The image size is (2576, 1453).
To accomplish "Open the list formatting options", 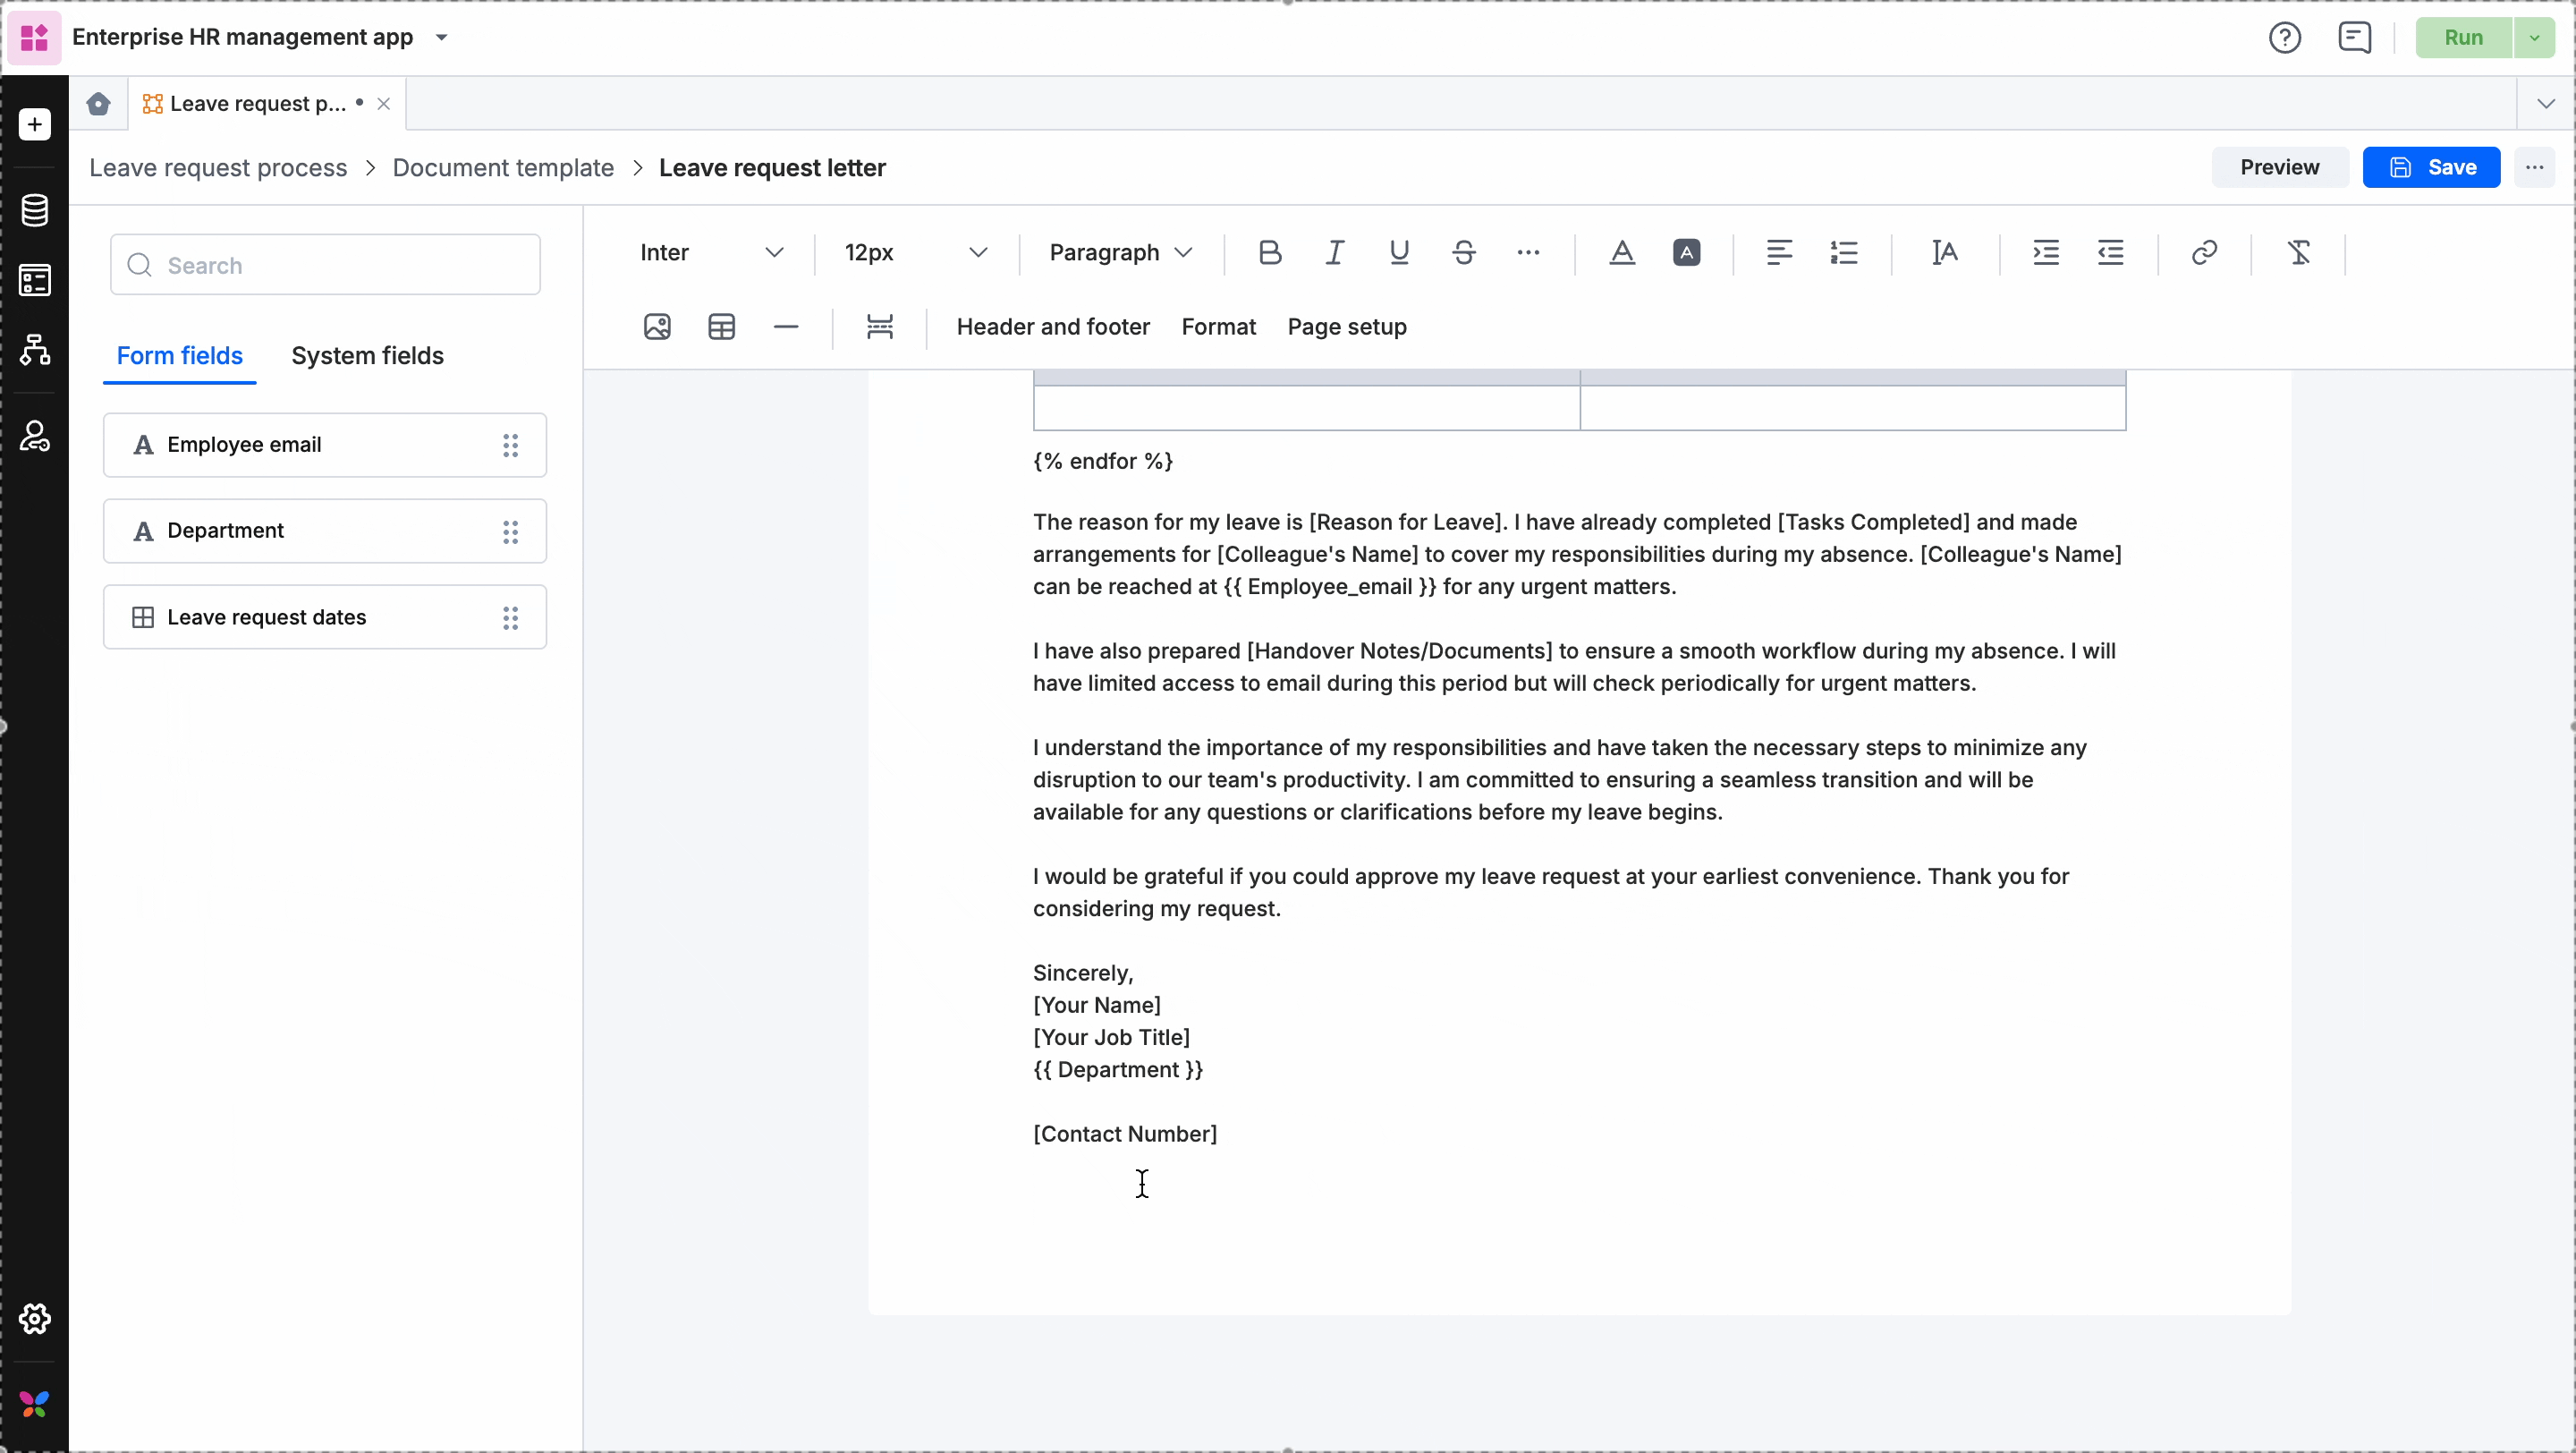I will pos(1844,253).
